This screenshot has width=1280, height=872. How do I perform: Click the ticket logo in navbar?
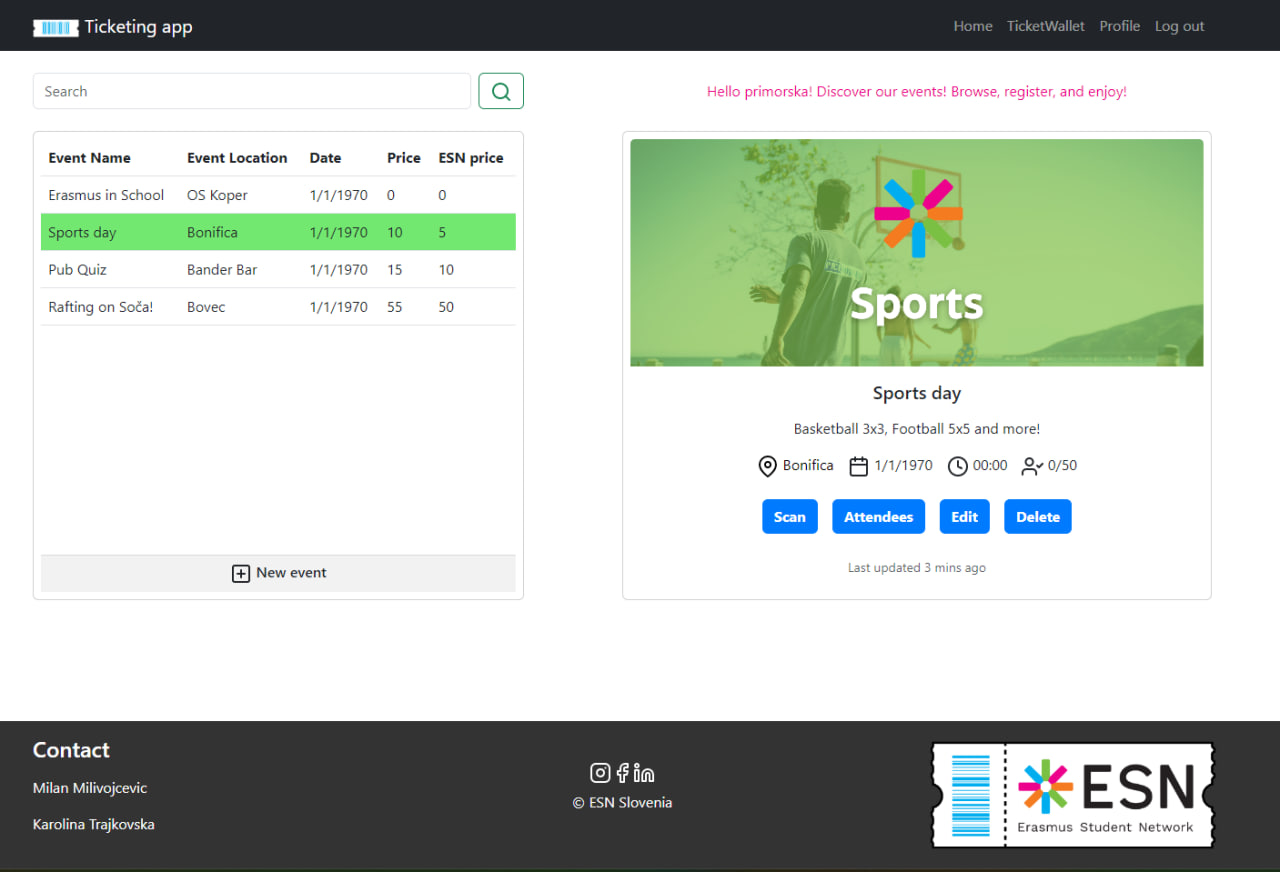tap(55, 27)
